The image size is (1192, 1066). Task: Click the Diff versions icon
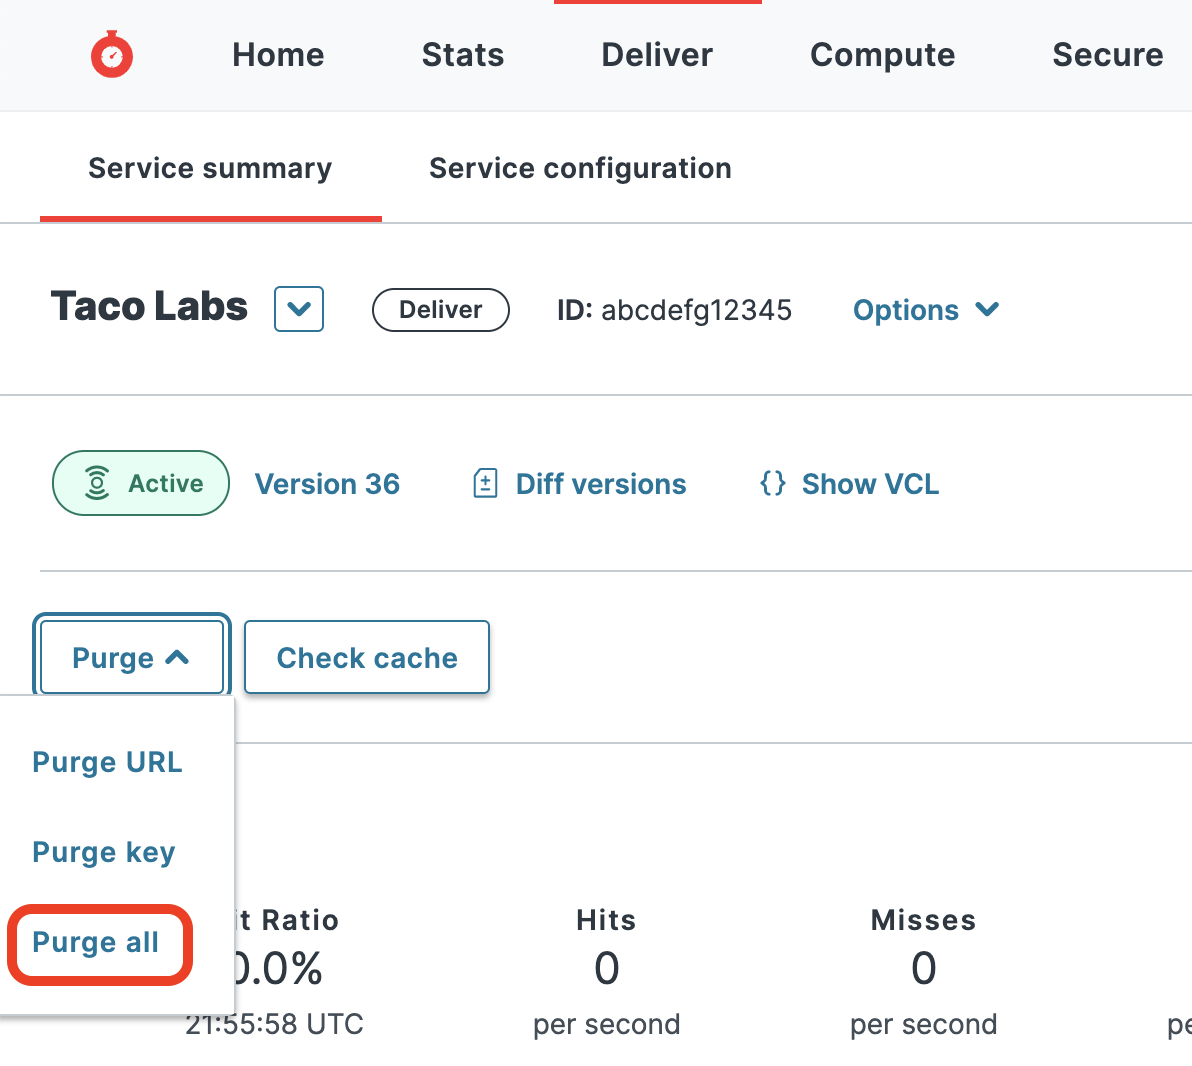485,483
